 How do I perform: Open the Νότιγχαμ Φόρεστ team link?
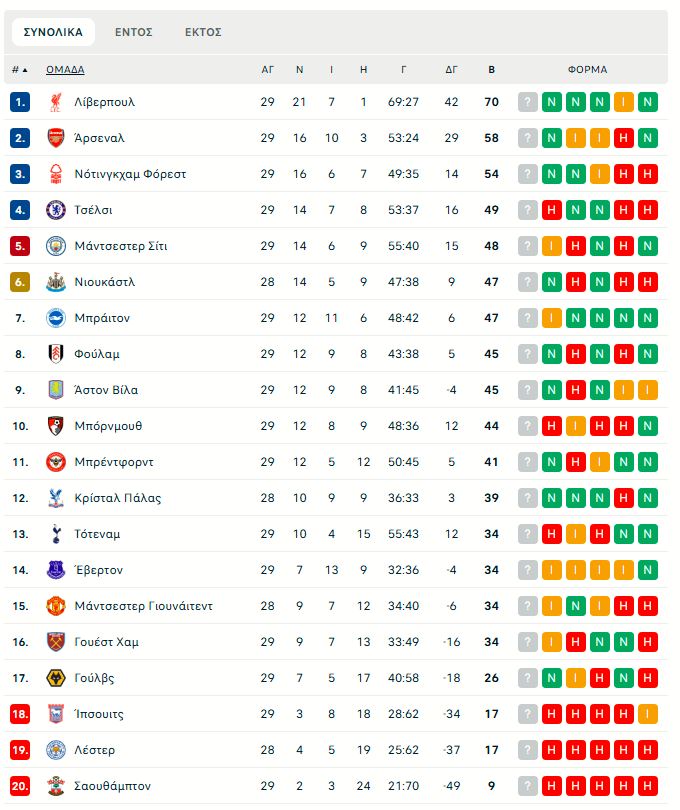tap(130, 174)
